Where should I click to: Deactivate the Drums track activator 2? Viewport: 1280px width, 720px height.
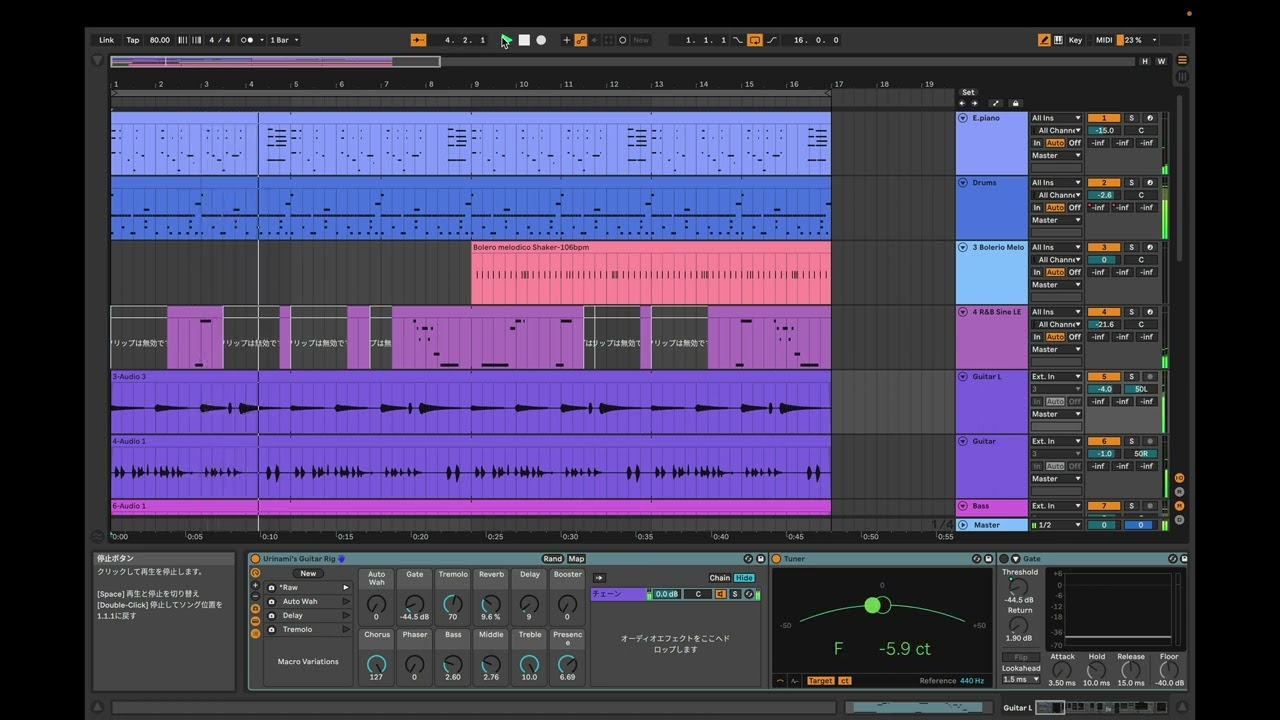tap(1104, 183)
